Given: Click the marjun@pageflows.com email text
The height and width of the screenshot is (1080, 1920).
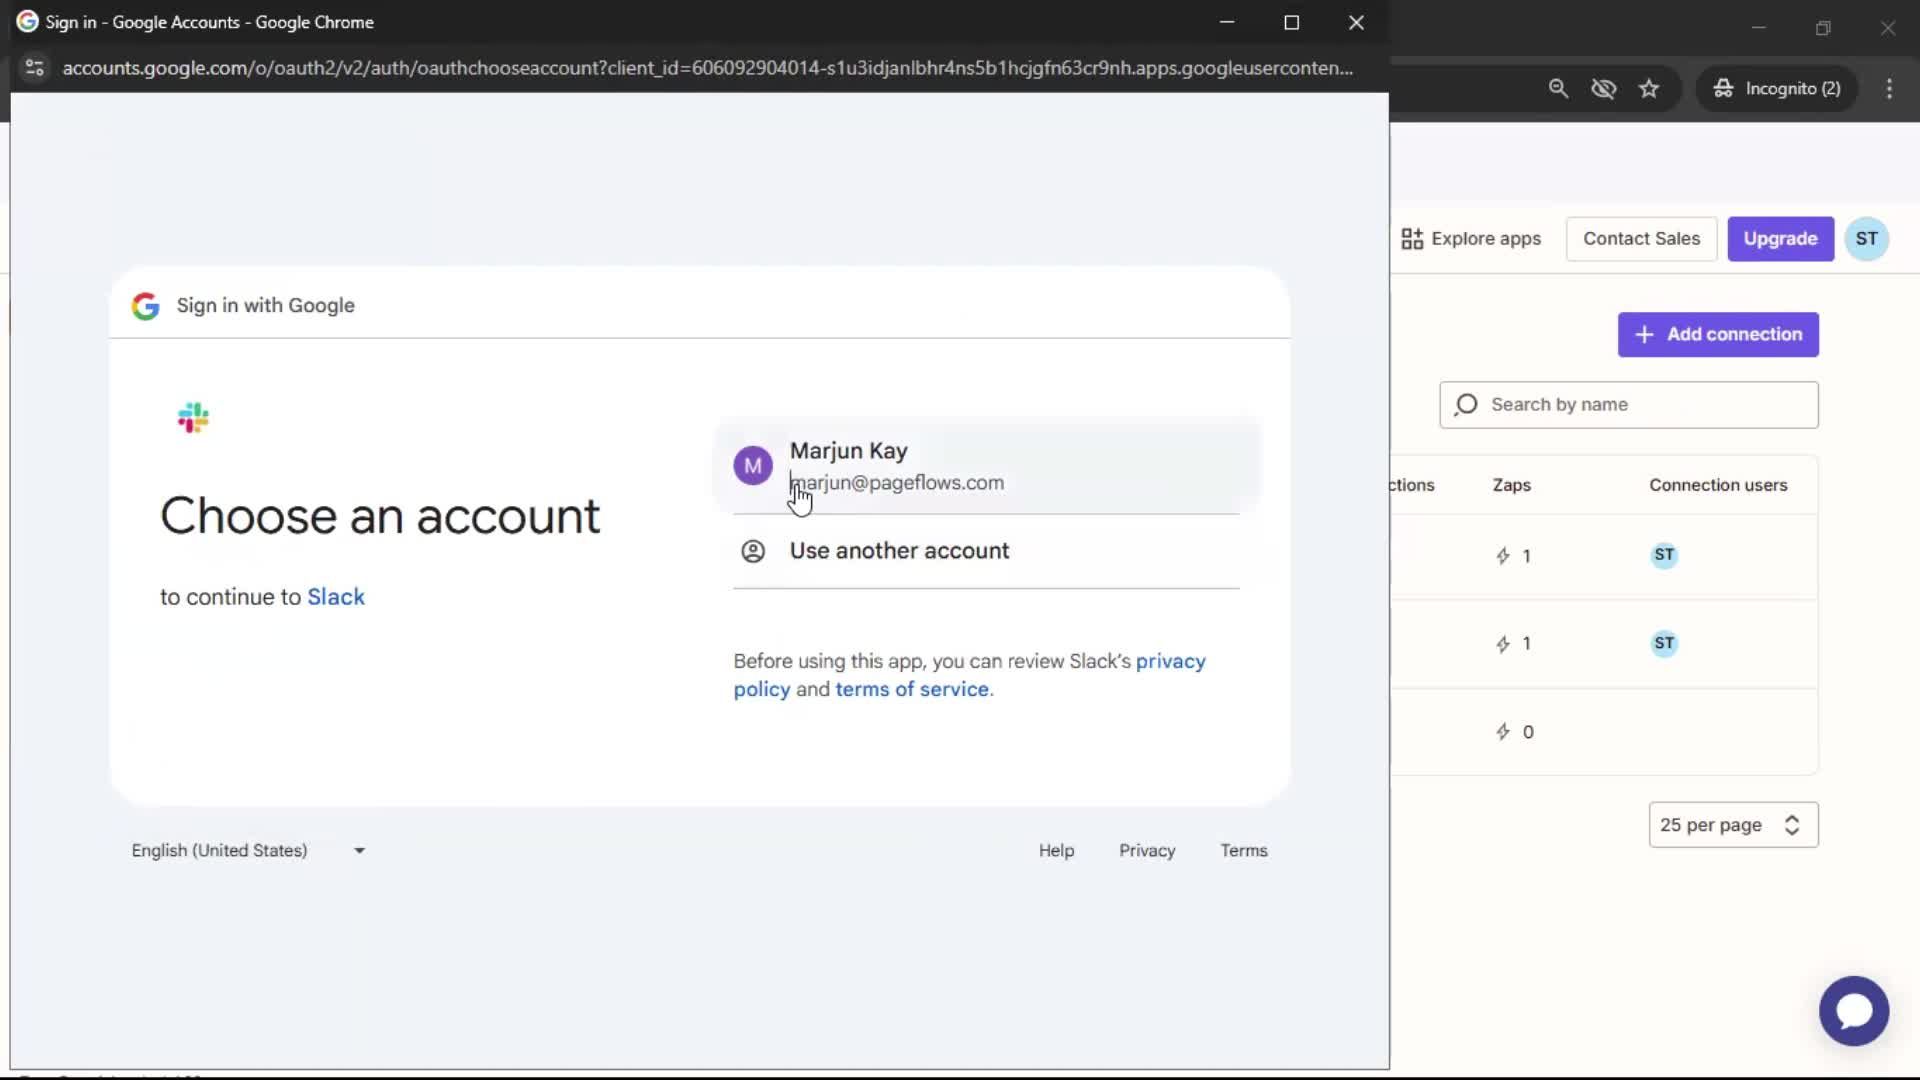Looking at the screenshot, I should point(897,483).
